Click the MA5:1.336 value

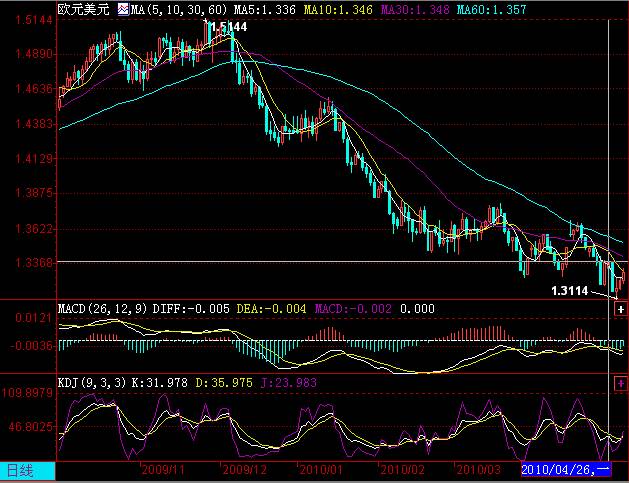click(265, 10)
